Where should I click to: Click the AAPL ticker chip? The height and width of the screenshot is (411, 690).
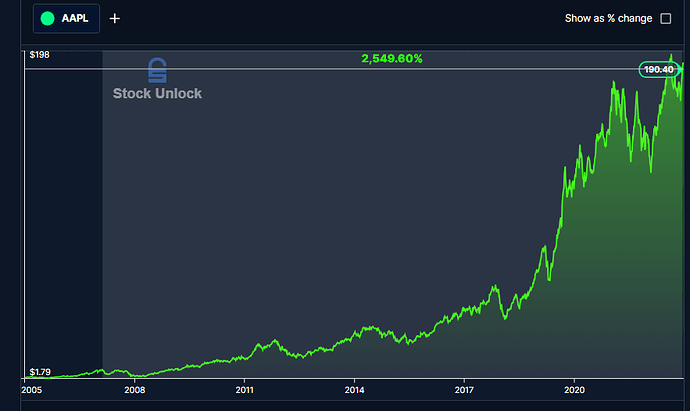click(66, 18)
